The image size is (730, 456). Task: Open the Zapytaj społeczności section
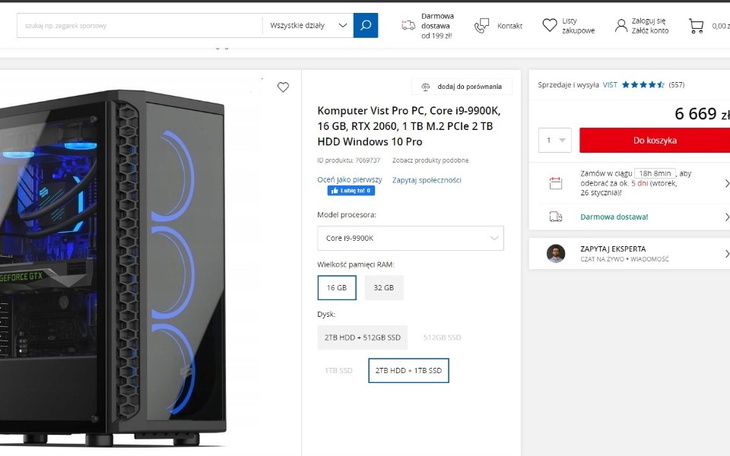(x=426, y=180)
